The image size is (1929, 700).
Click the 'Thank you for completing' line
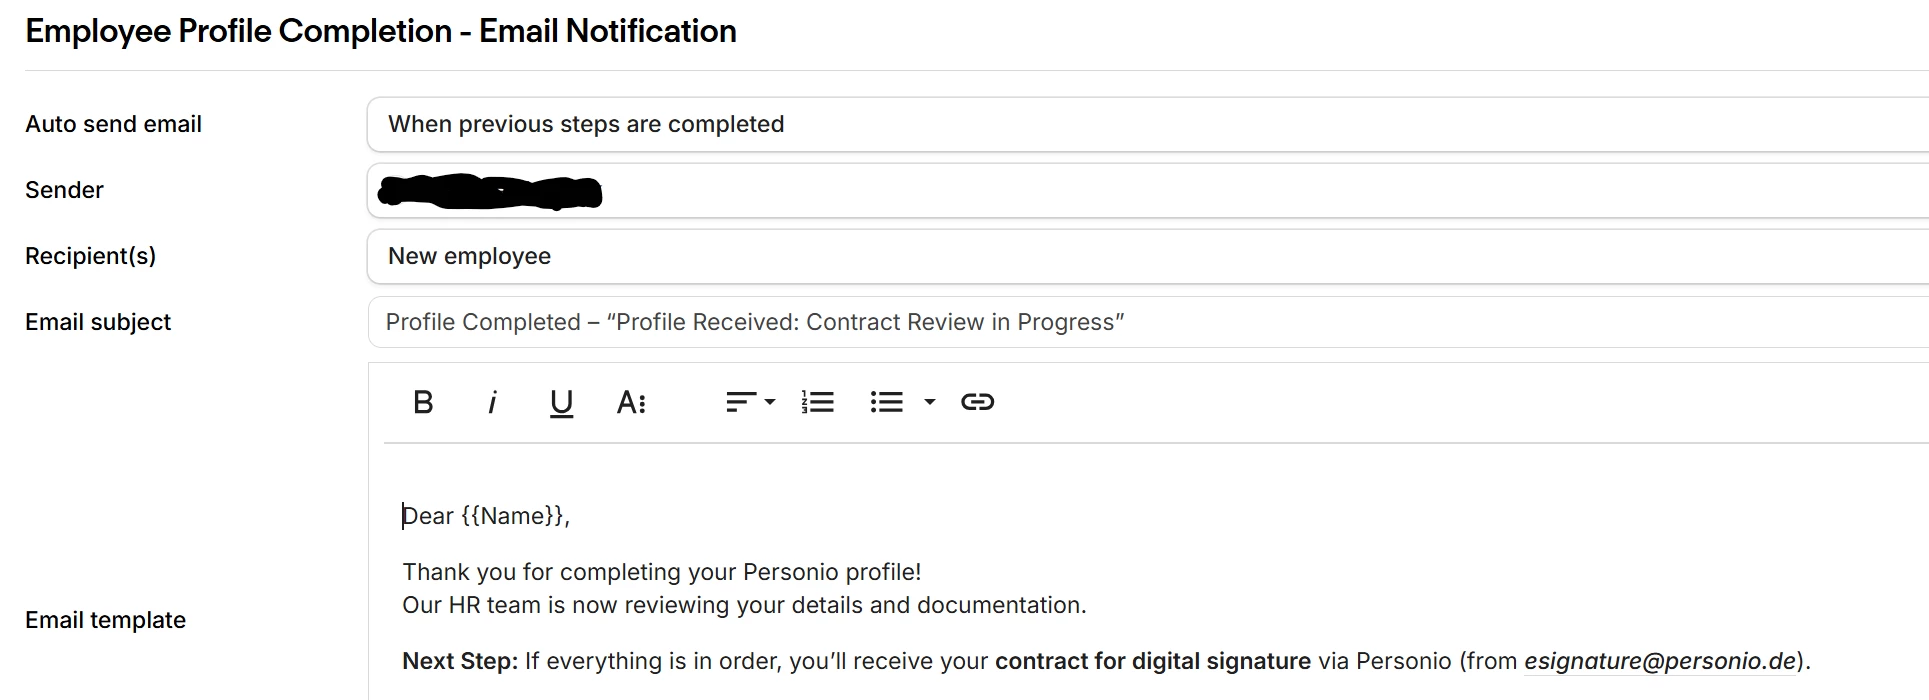(x=661, y=572)
